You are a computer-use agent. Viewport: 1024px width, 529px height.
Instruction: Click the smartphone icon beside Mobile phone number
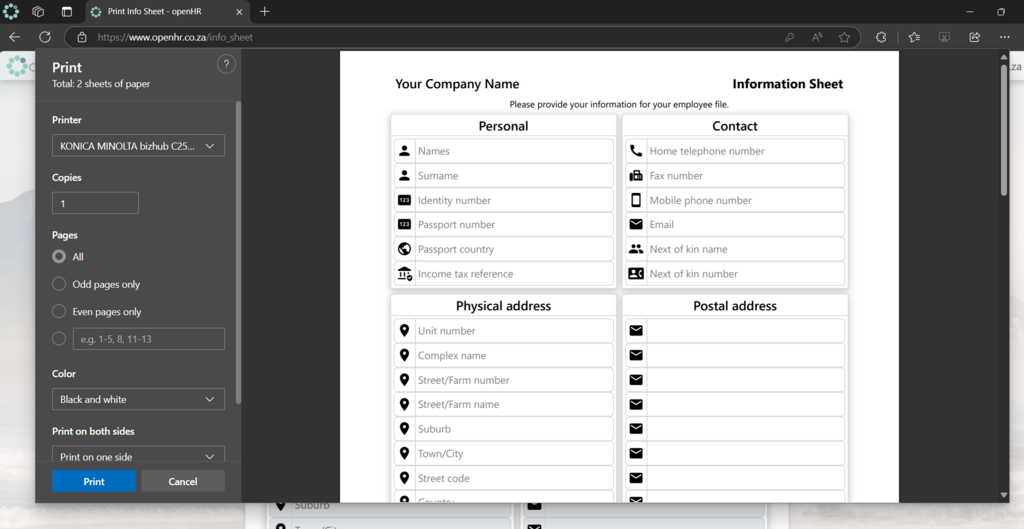click(635, 200)
